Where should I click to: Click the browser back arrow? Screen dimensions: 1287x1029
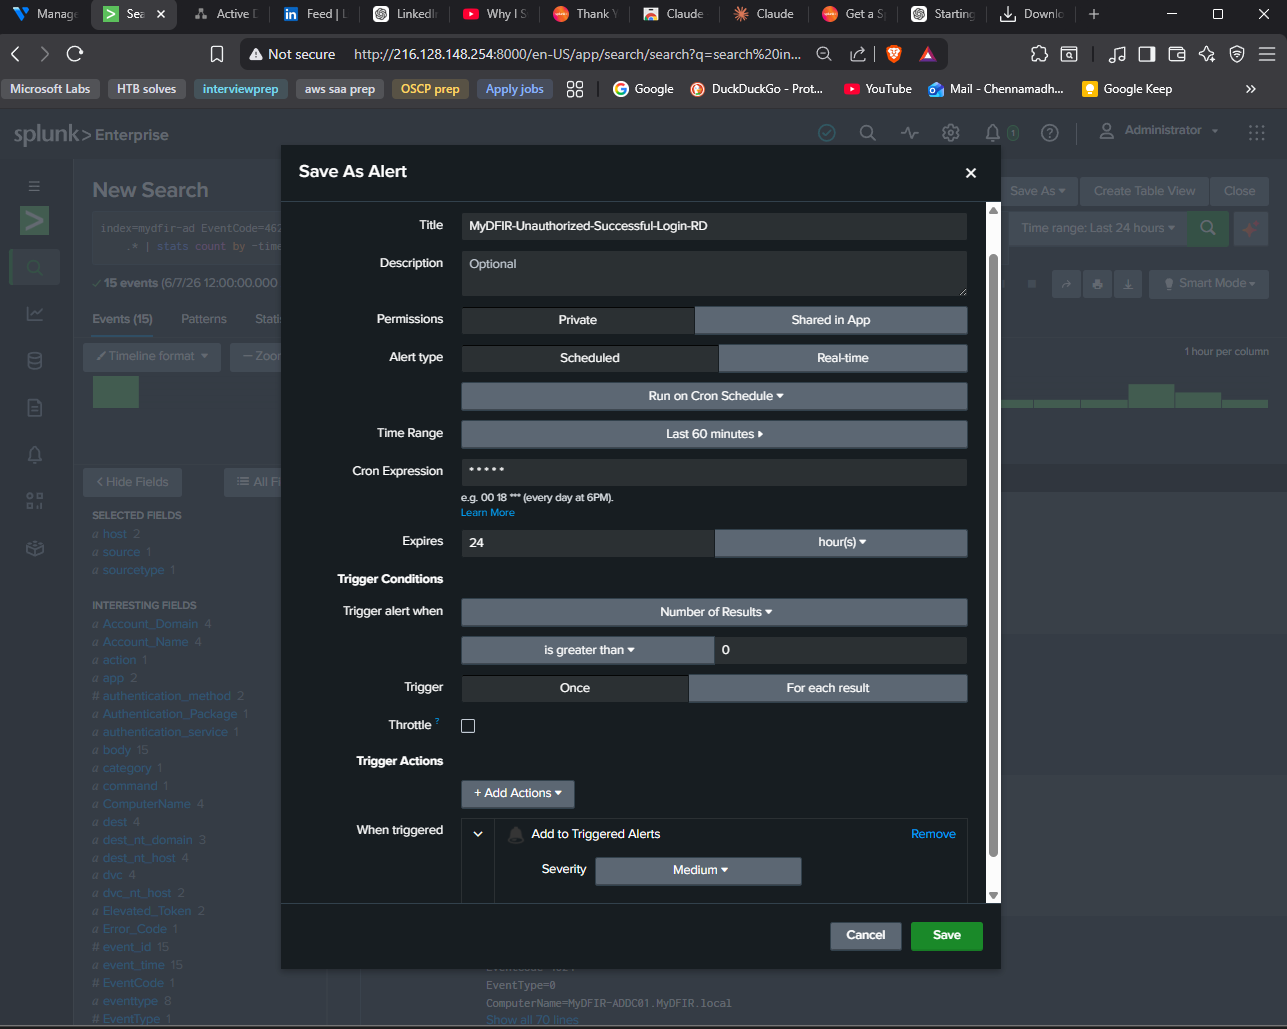coord(15,54)
